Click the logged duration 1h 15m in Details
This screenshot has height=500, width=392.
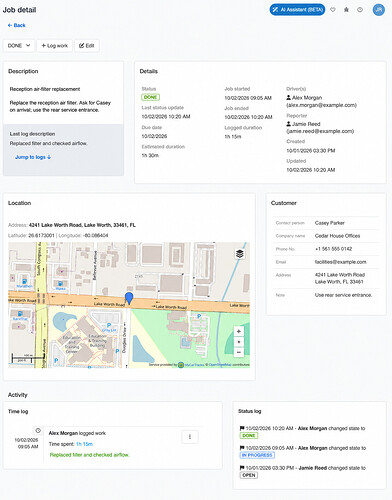[x=233, y=136]
